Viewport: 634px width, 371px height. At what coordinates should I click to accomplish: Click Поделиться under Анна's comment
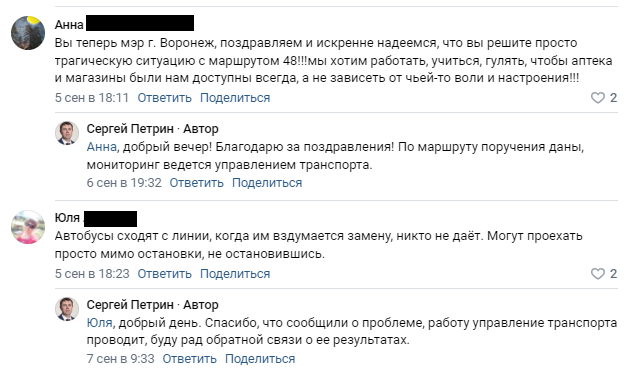pos(235,98)
